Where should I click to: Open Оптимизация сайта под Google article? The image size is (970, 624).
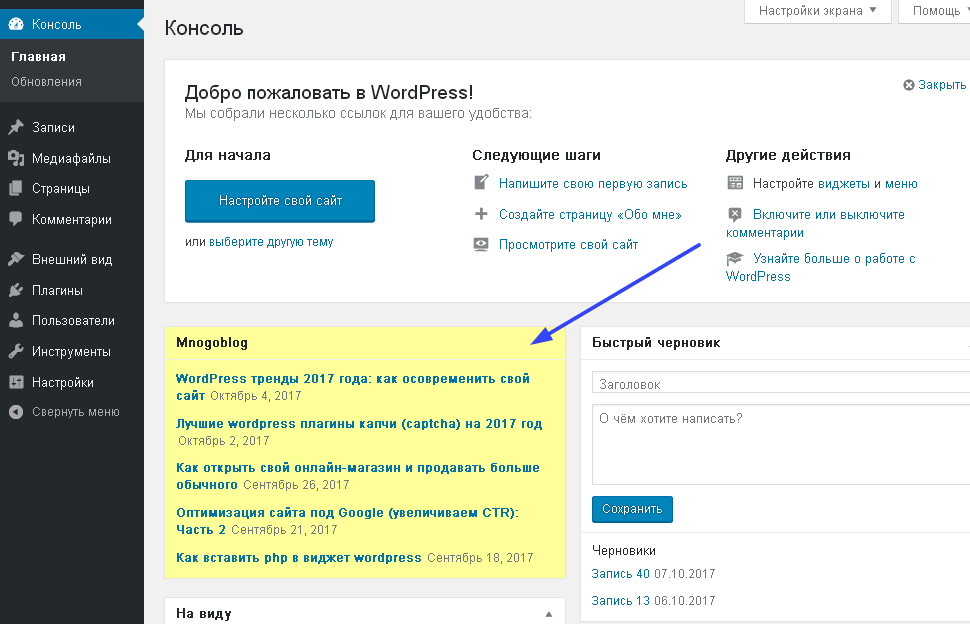tap(347, 521)
